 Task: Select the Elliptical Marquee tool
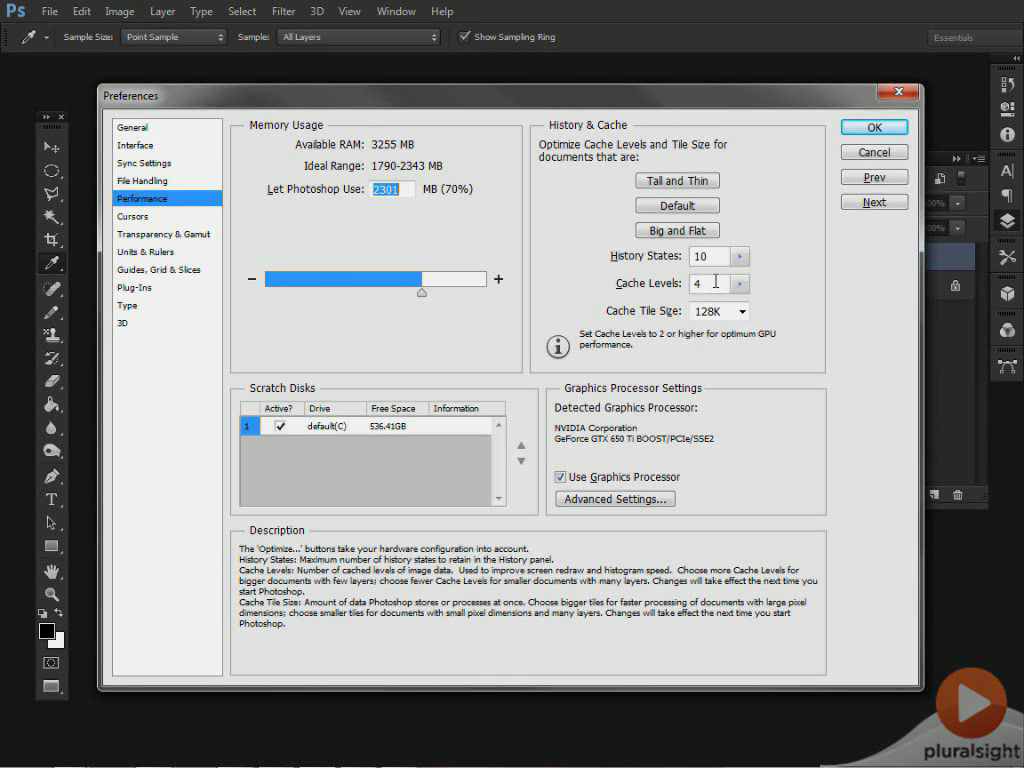click(x=51, y=170)
